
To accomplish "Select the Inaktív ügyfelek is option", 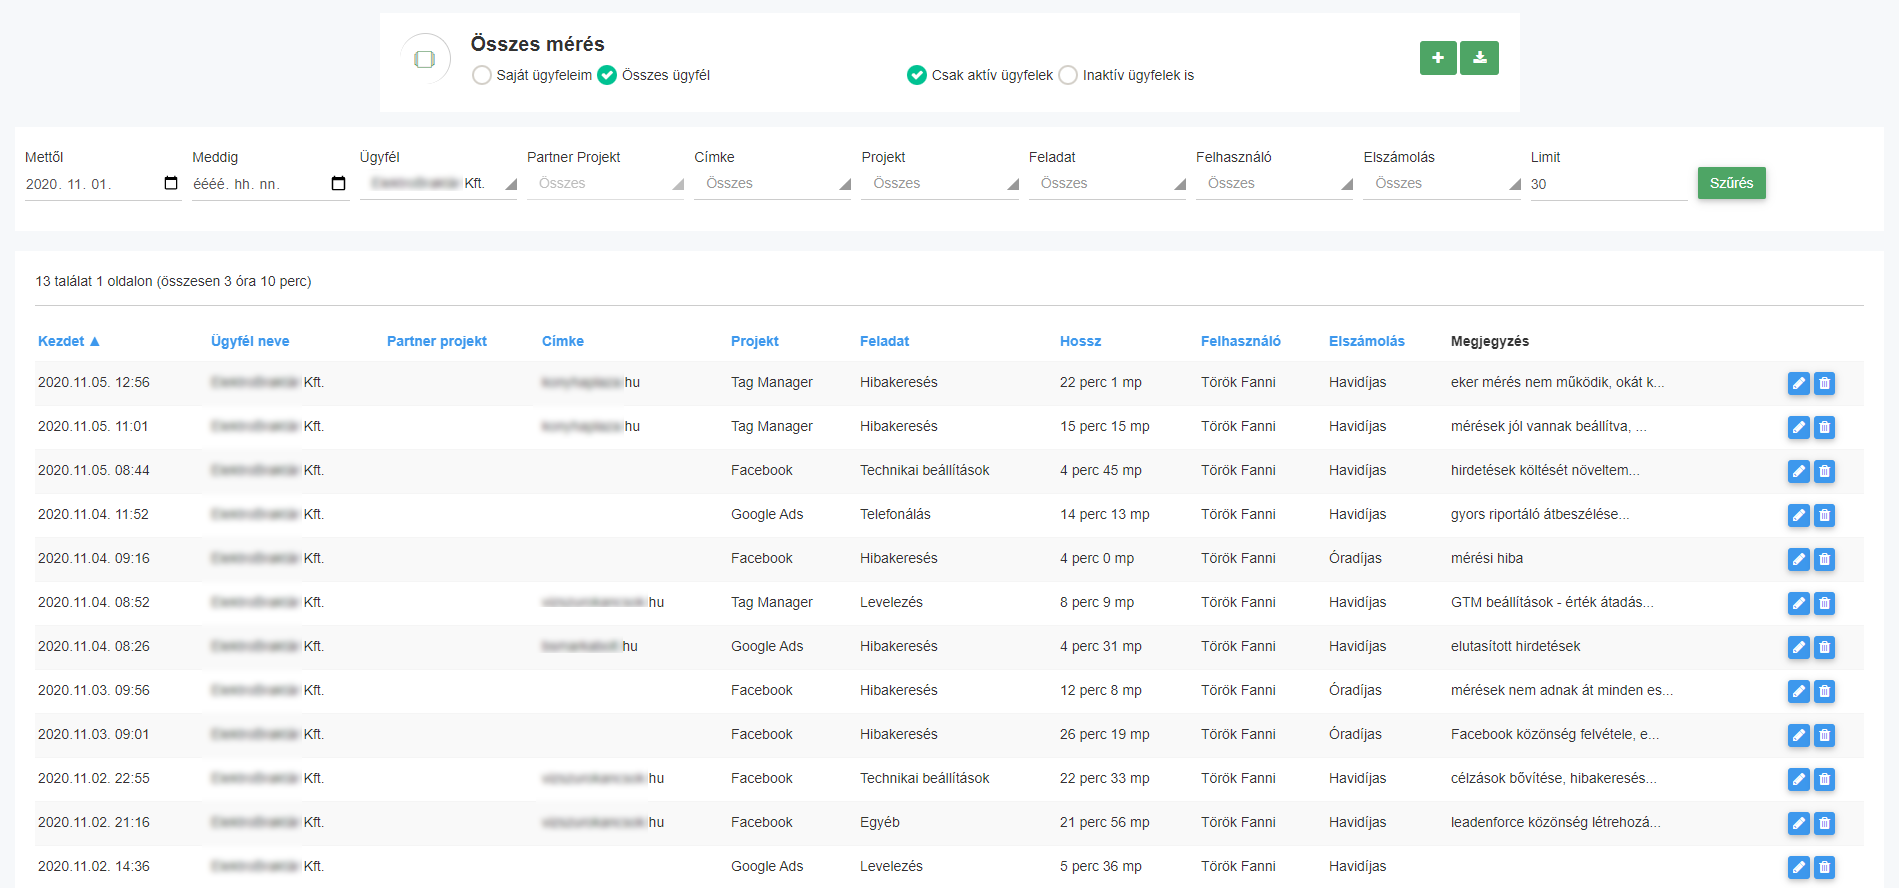I will point(1068,75).
